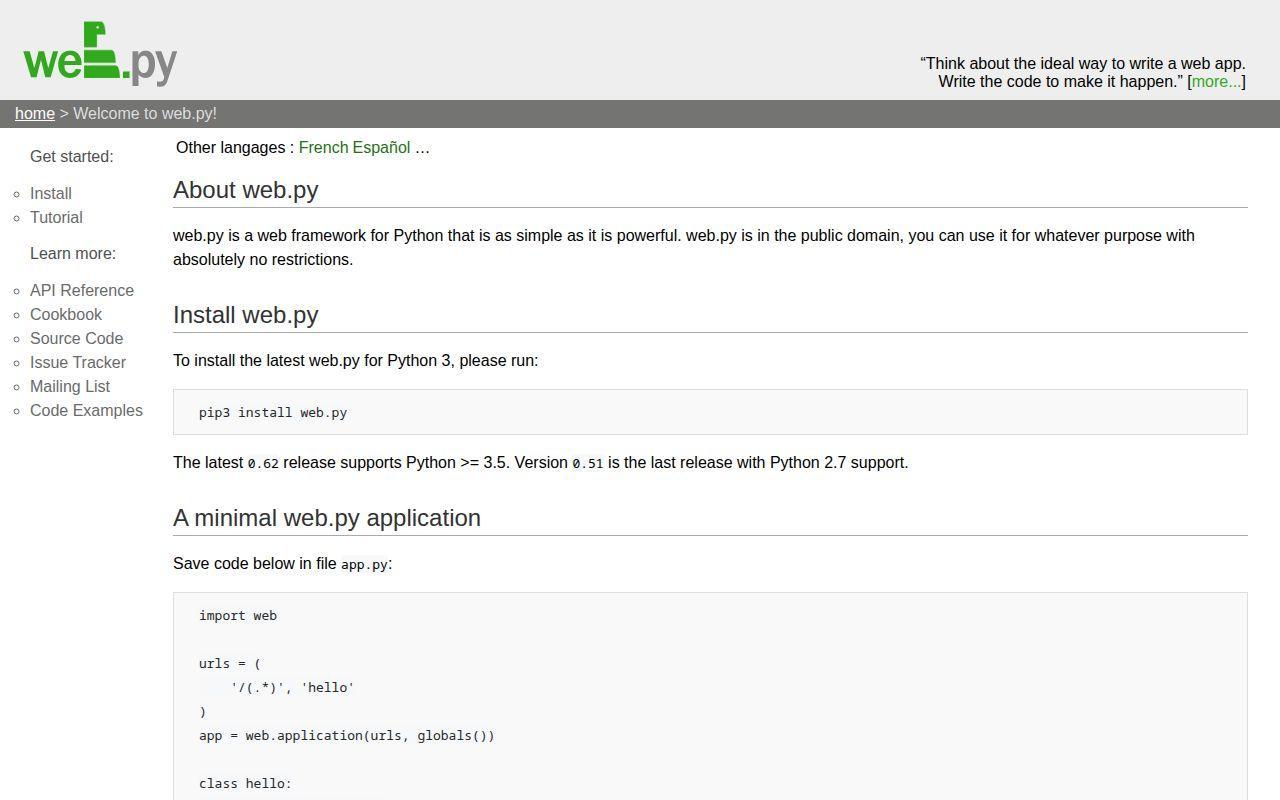This screenshot has height=800, width=1280.
Task: Click the "Learn more:" sidebar label
Action: tap(73, 254)
